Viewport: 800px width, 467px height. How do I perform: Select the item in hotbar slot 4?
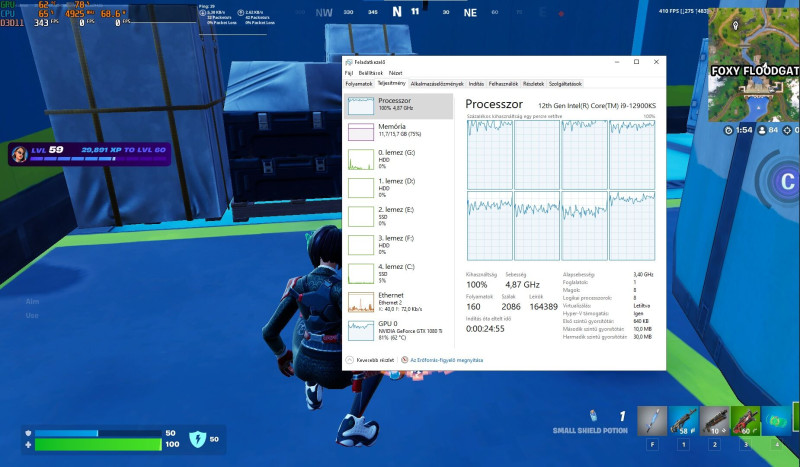(777, 421)
